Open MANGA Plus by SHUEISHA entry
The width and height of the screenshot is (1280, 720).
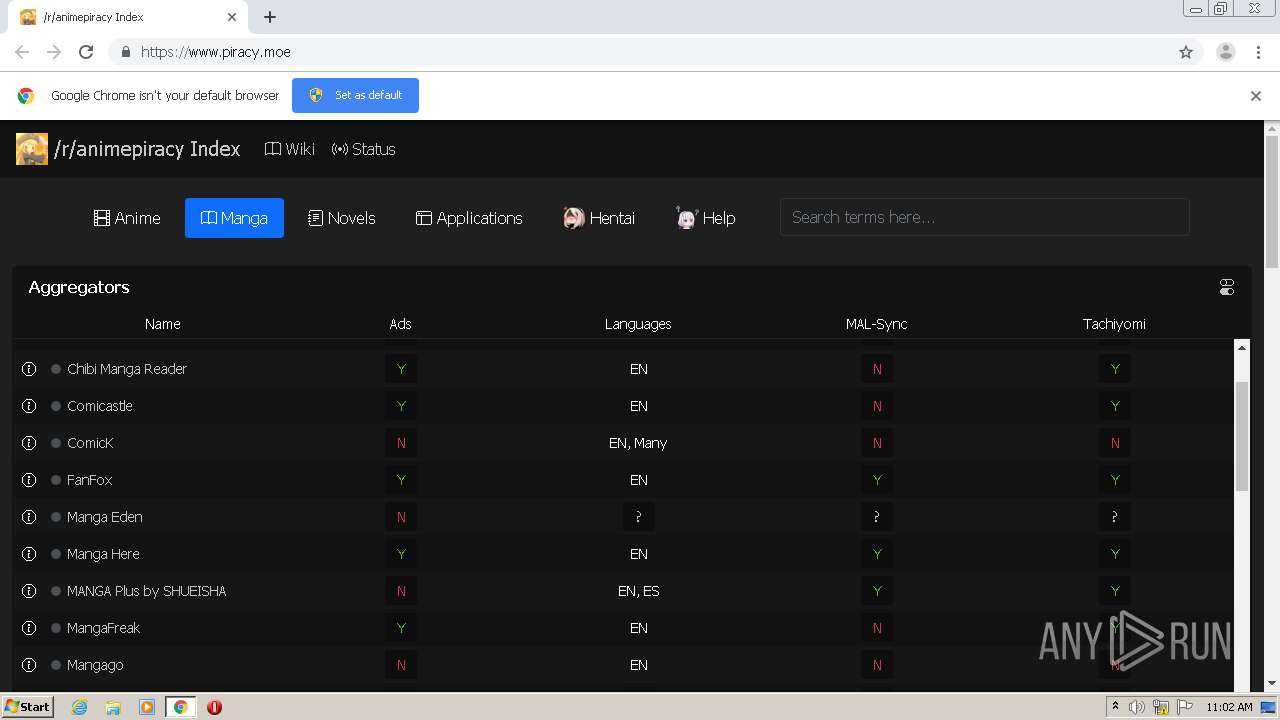[146, 591]
